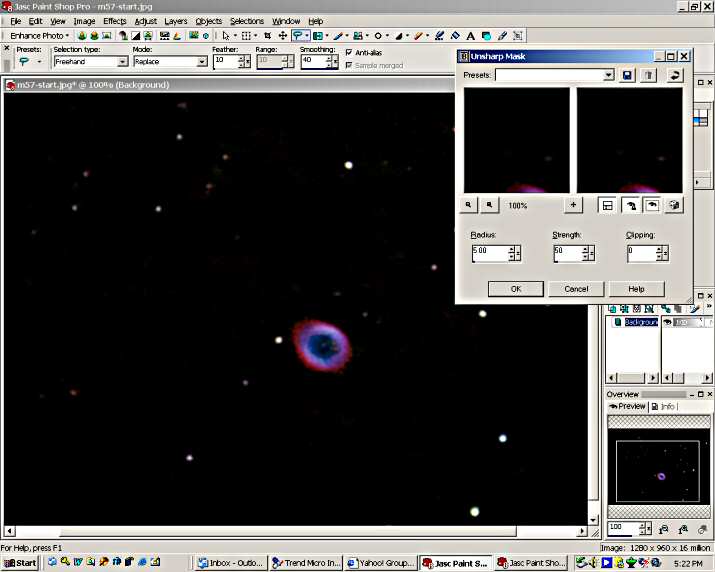Click the reset to default arrow icon
The image size is (715, 572).
pyautogui.click(x=675, y=75)
